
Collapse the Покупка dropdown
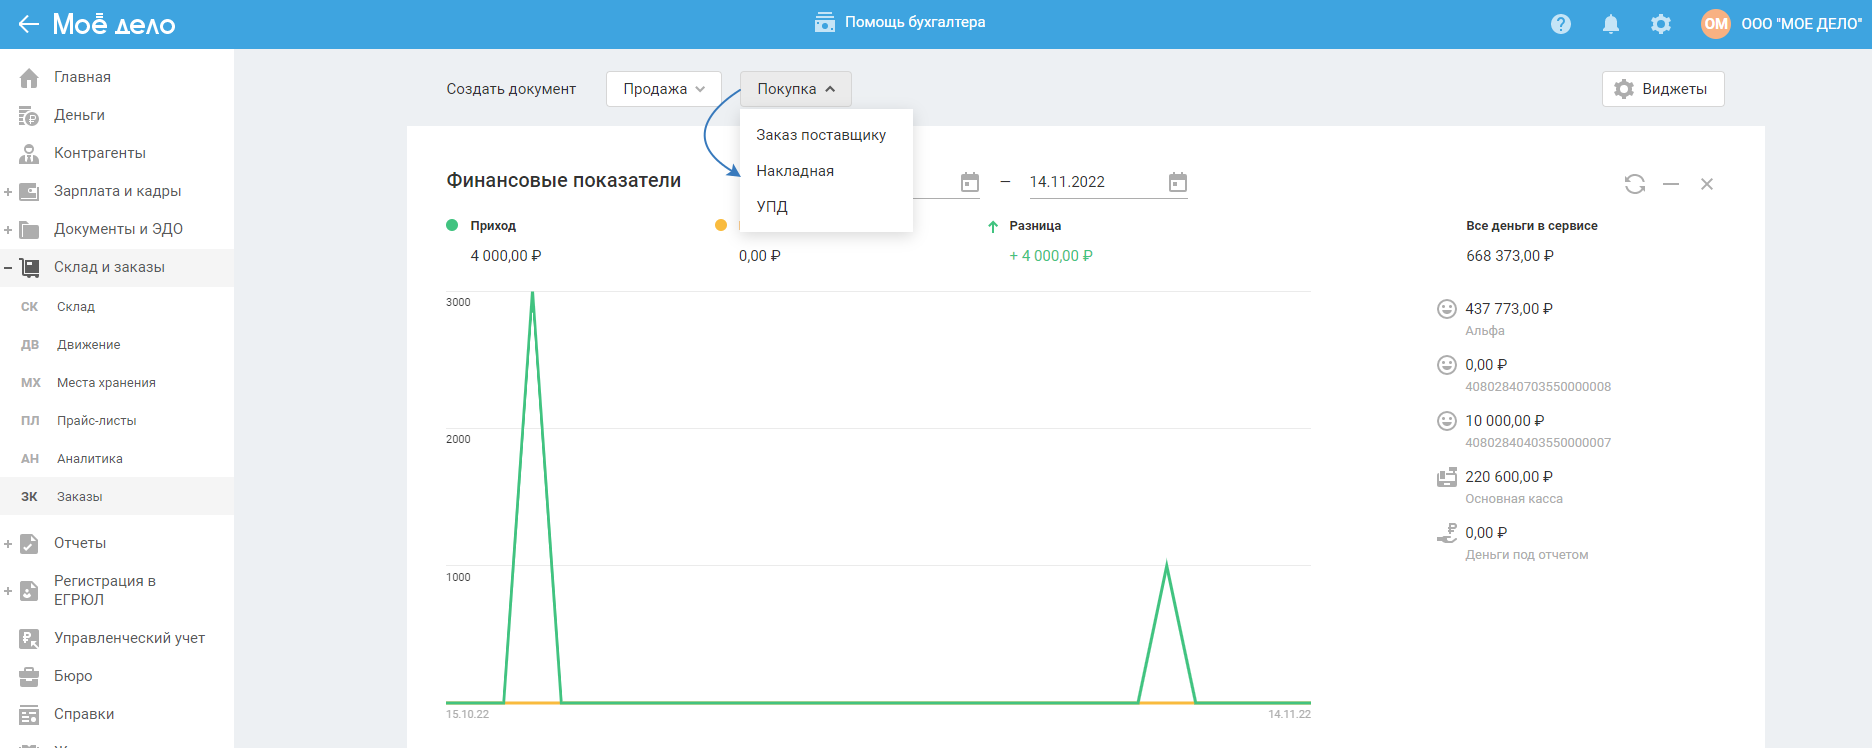[x=795, y=89]
